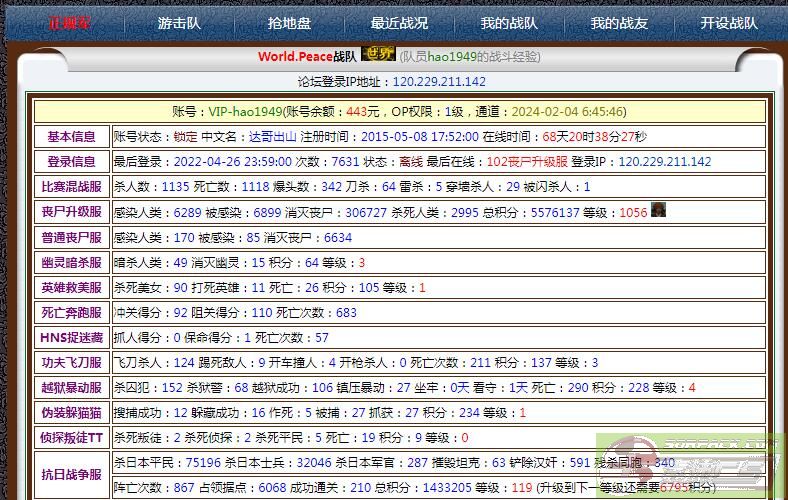
Task: Switch to the 抢地盘 tab
Action: [x=290, y=23]
